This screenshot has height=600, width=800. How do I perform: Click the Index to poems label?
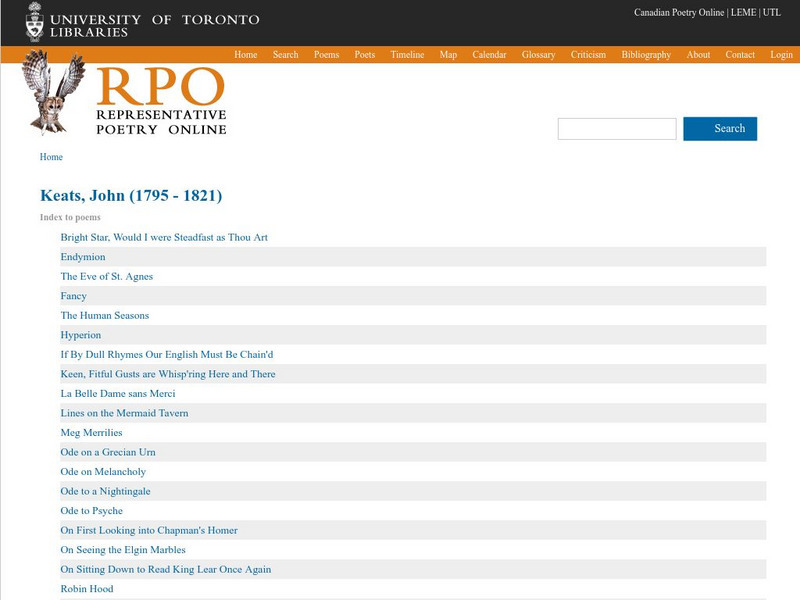click(x=70, y=217)
